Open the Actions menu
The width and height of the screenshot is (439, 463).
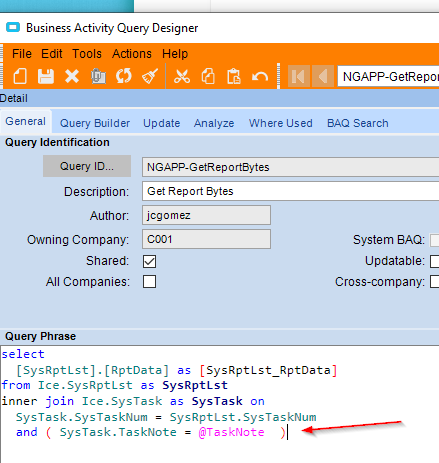(132, 54)
